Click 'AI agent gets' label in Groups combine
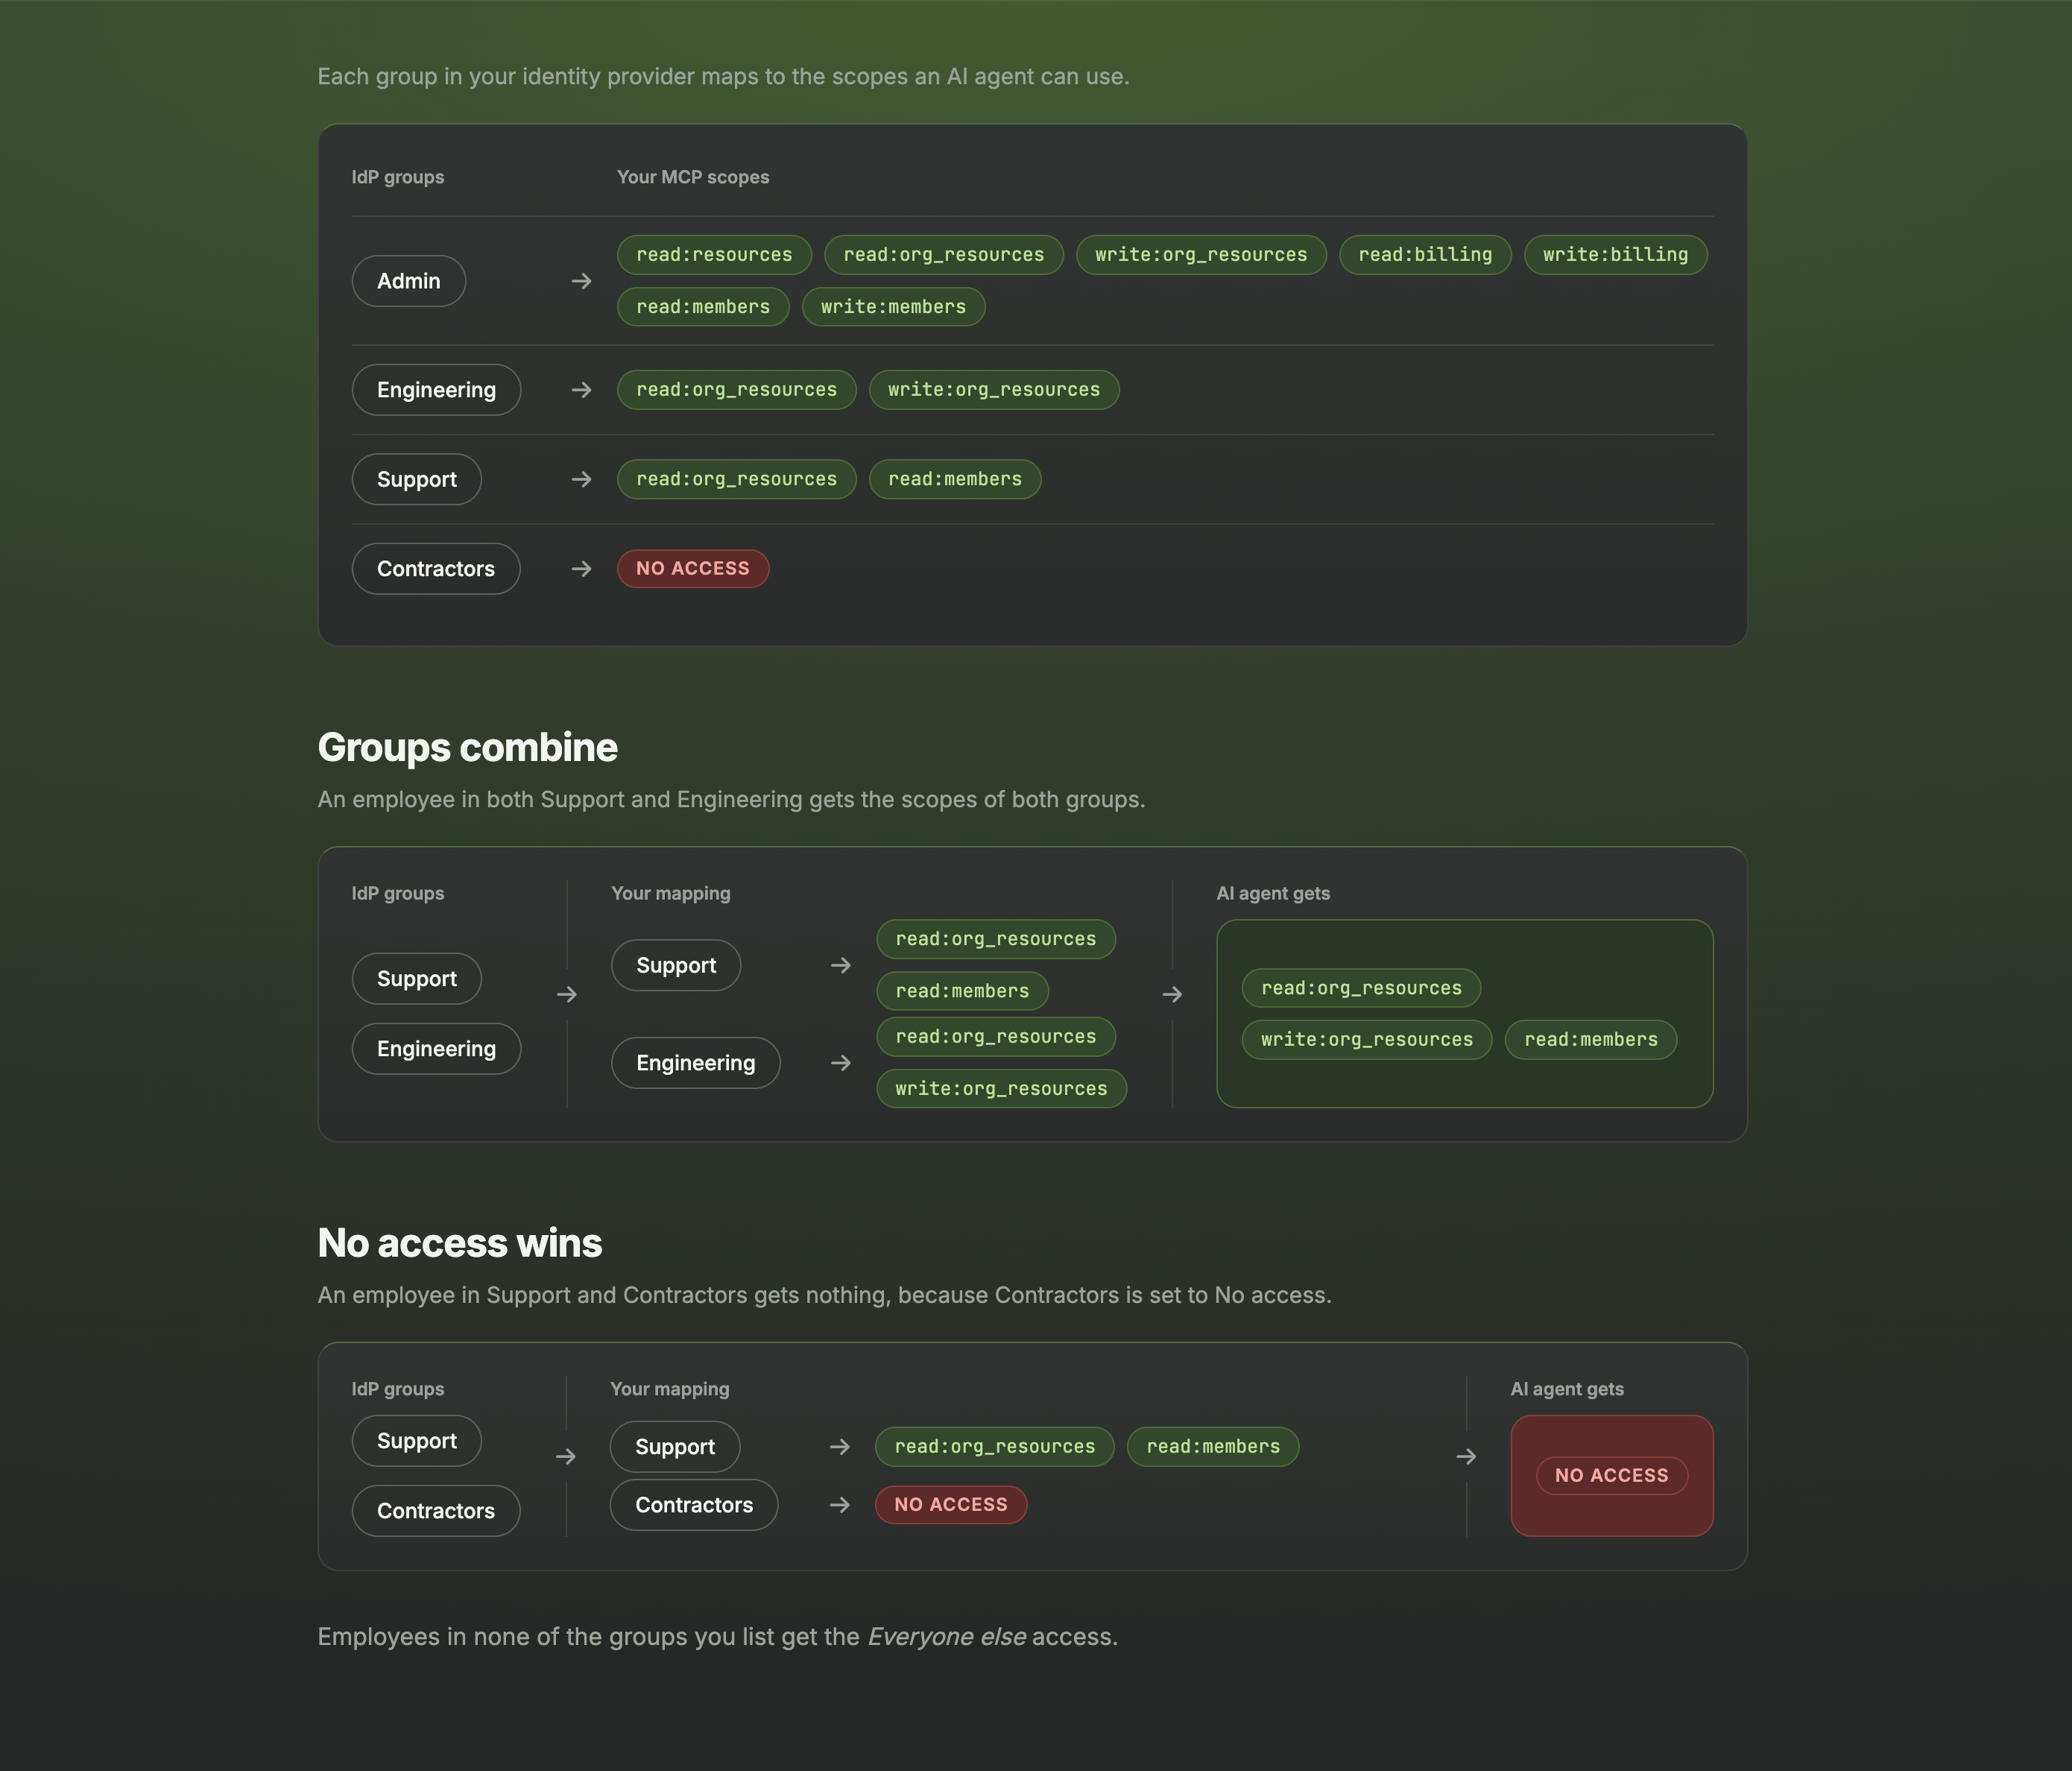 [1273, 893]
